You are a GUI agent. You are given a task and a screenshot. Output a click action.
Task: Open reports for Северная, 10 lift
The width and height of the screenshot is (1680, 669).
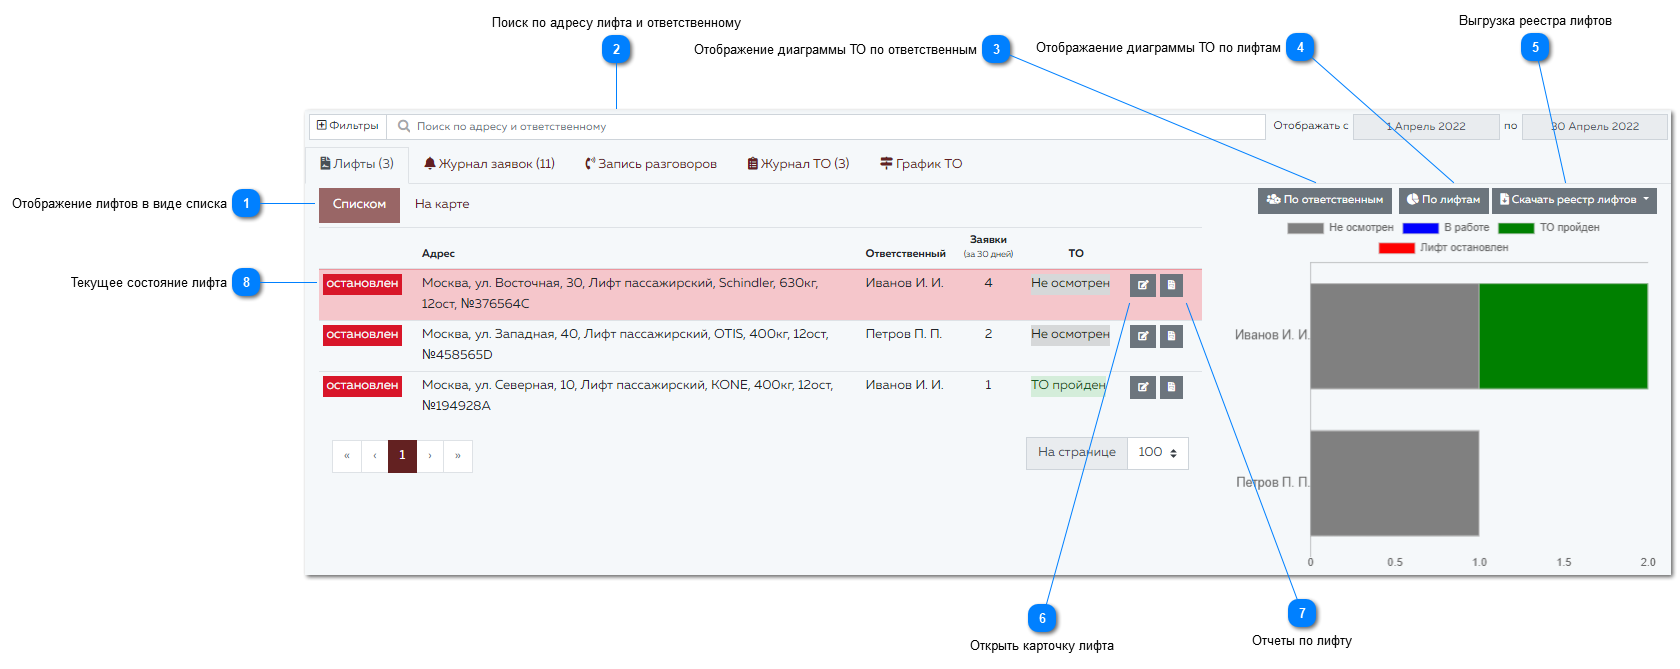click(1171, 387)
